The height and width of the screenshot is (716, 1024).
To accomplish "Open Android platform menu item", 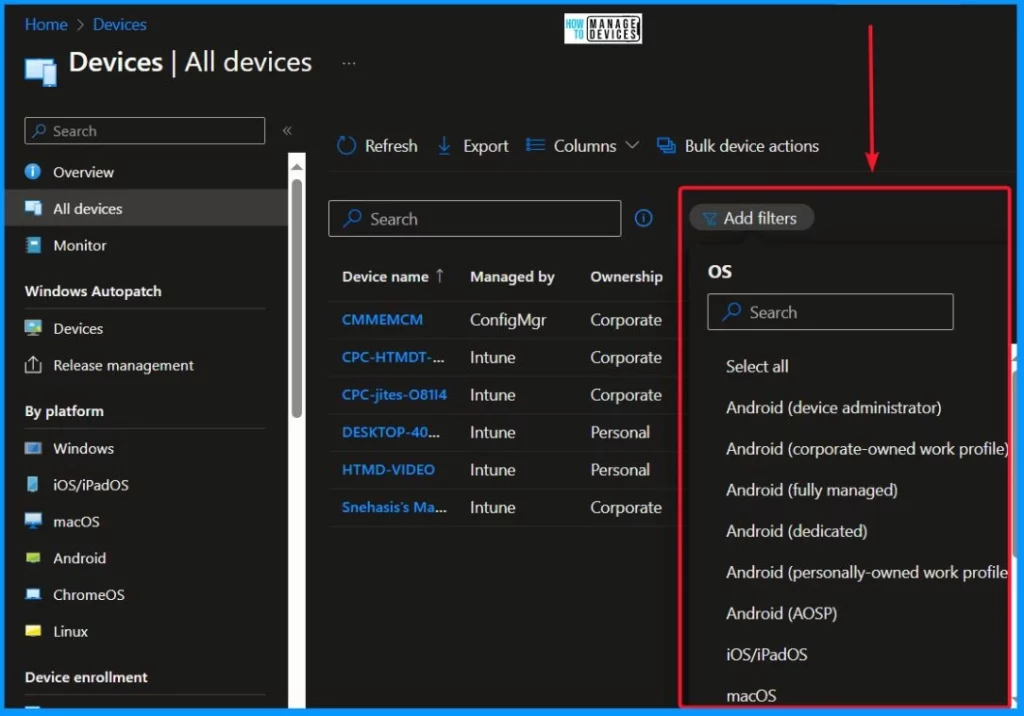I will [x=80, y=558].
